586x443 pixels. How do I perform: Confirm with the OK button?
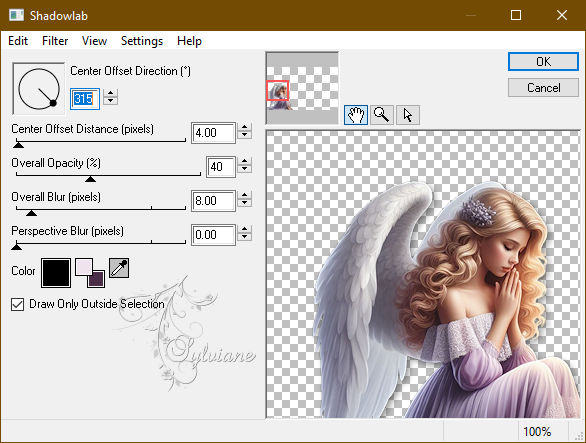pos(543,62)
